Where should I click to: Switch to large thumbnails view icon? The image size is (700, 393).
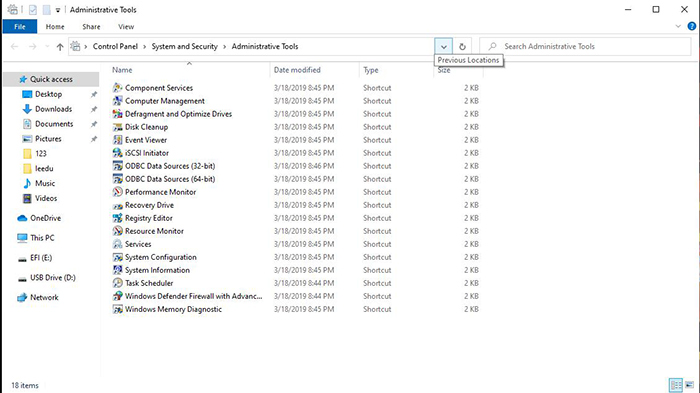pos(690,385)
